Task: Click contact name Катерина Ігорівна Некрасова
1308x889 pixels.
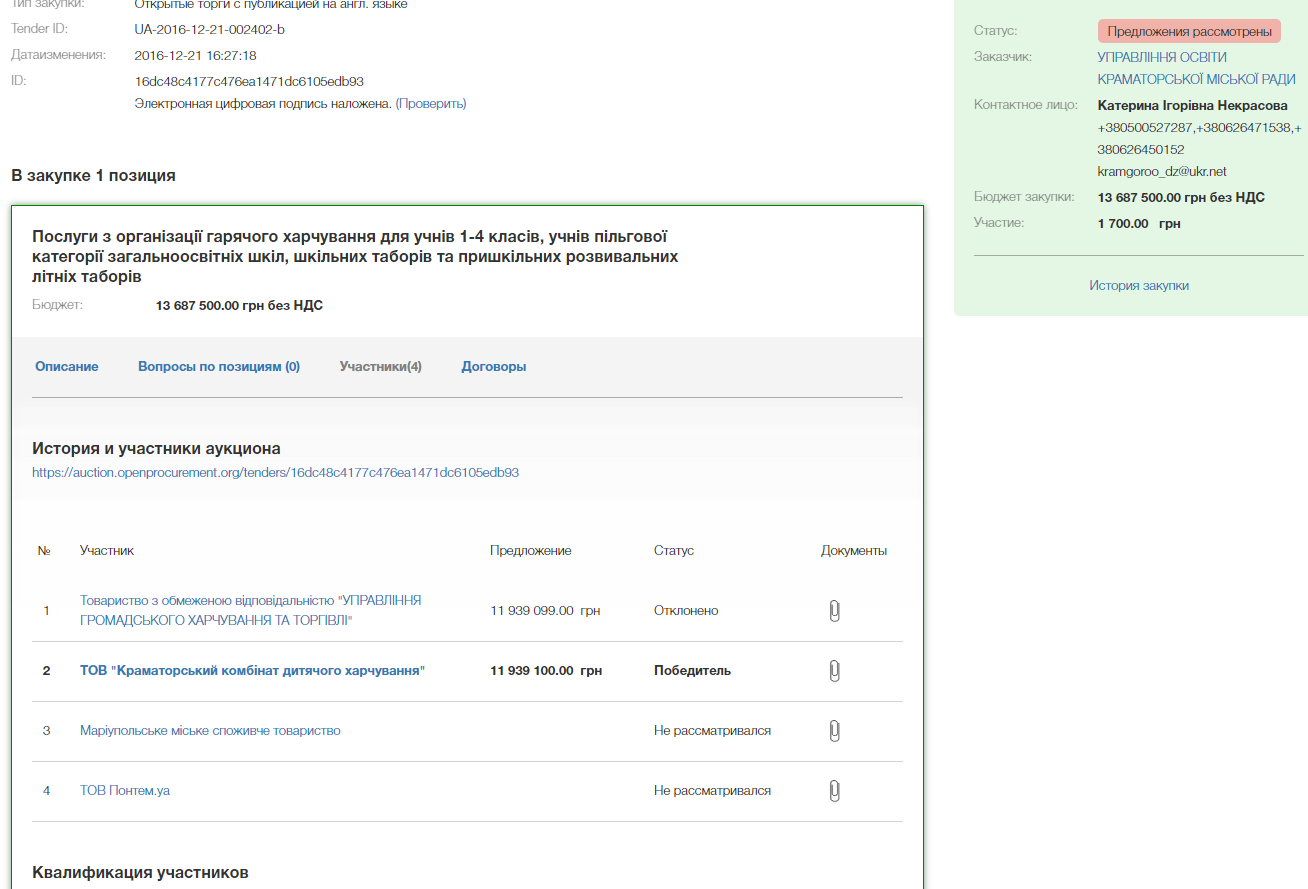Action: 1192,105
